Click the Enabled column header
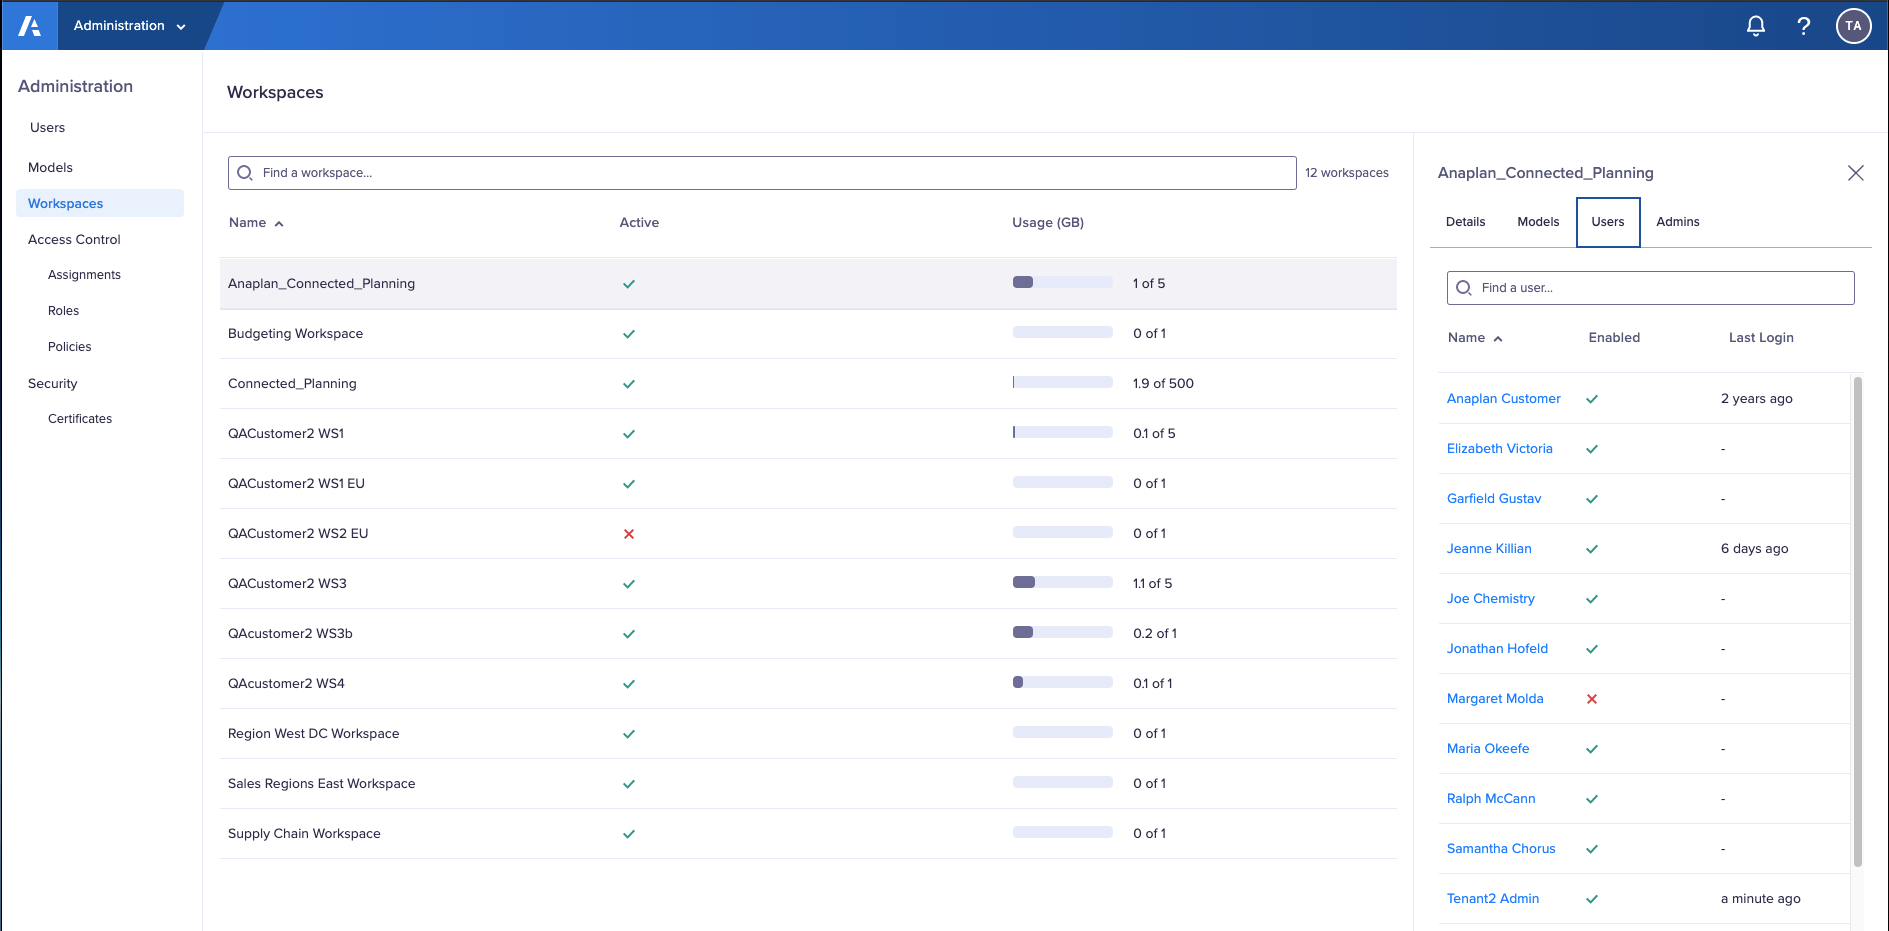 (x=1614, y=338)
